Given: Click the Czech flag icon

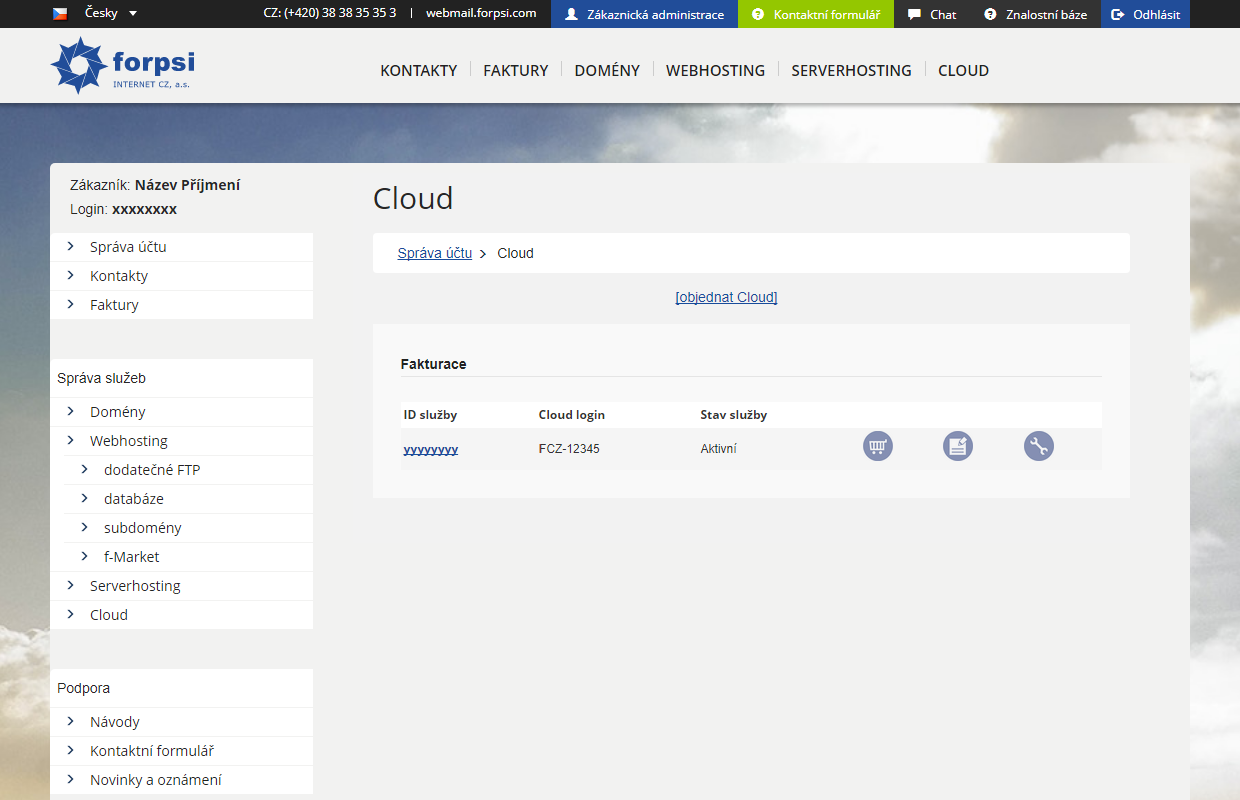Looking at the screenshot, I should point(60,14).
